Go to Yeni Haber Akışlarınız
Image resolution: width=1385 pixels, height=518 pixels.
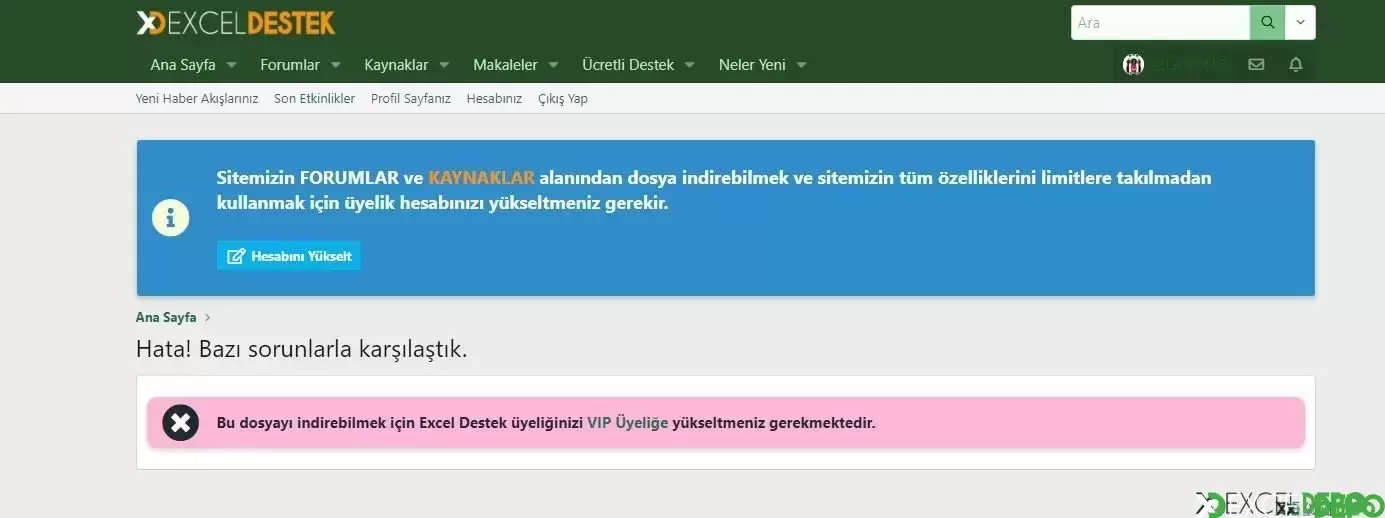pos(197,99)
